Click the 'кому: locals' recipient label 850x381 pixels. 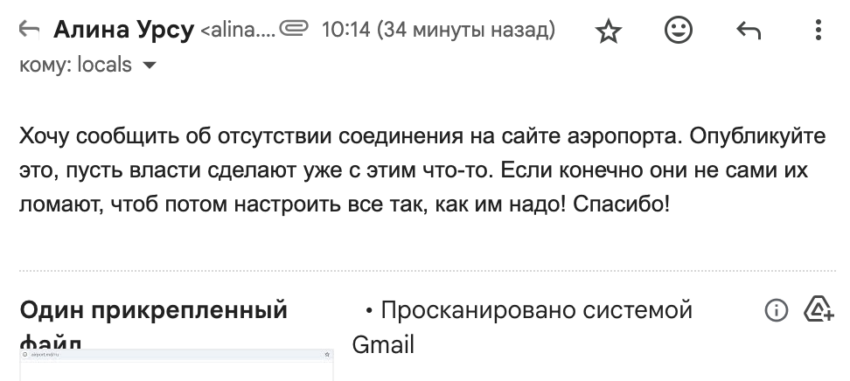[x=75, y=65]
